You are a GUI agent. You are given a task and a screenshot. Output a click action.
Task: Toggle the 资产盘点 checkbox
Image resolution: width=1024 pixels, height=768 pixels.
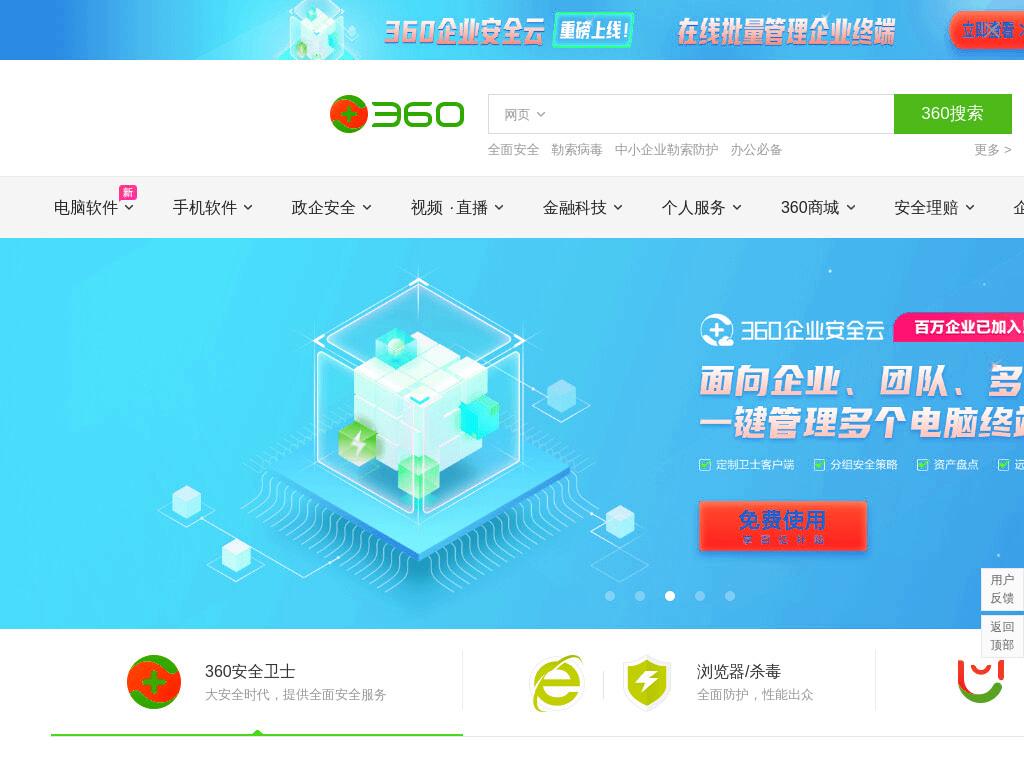[922, 465]
